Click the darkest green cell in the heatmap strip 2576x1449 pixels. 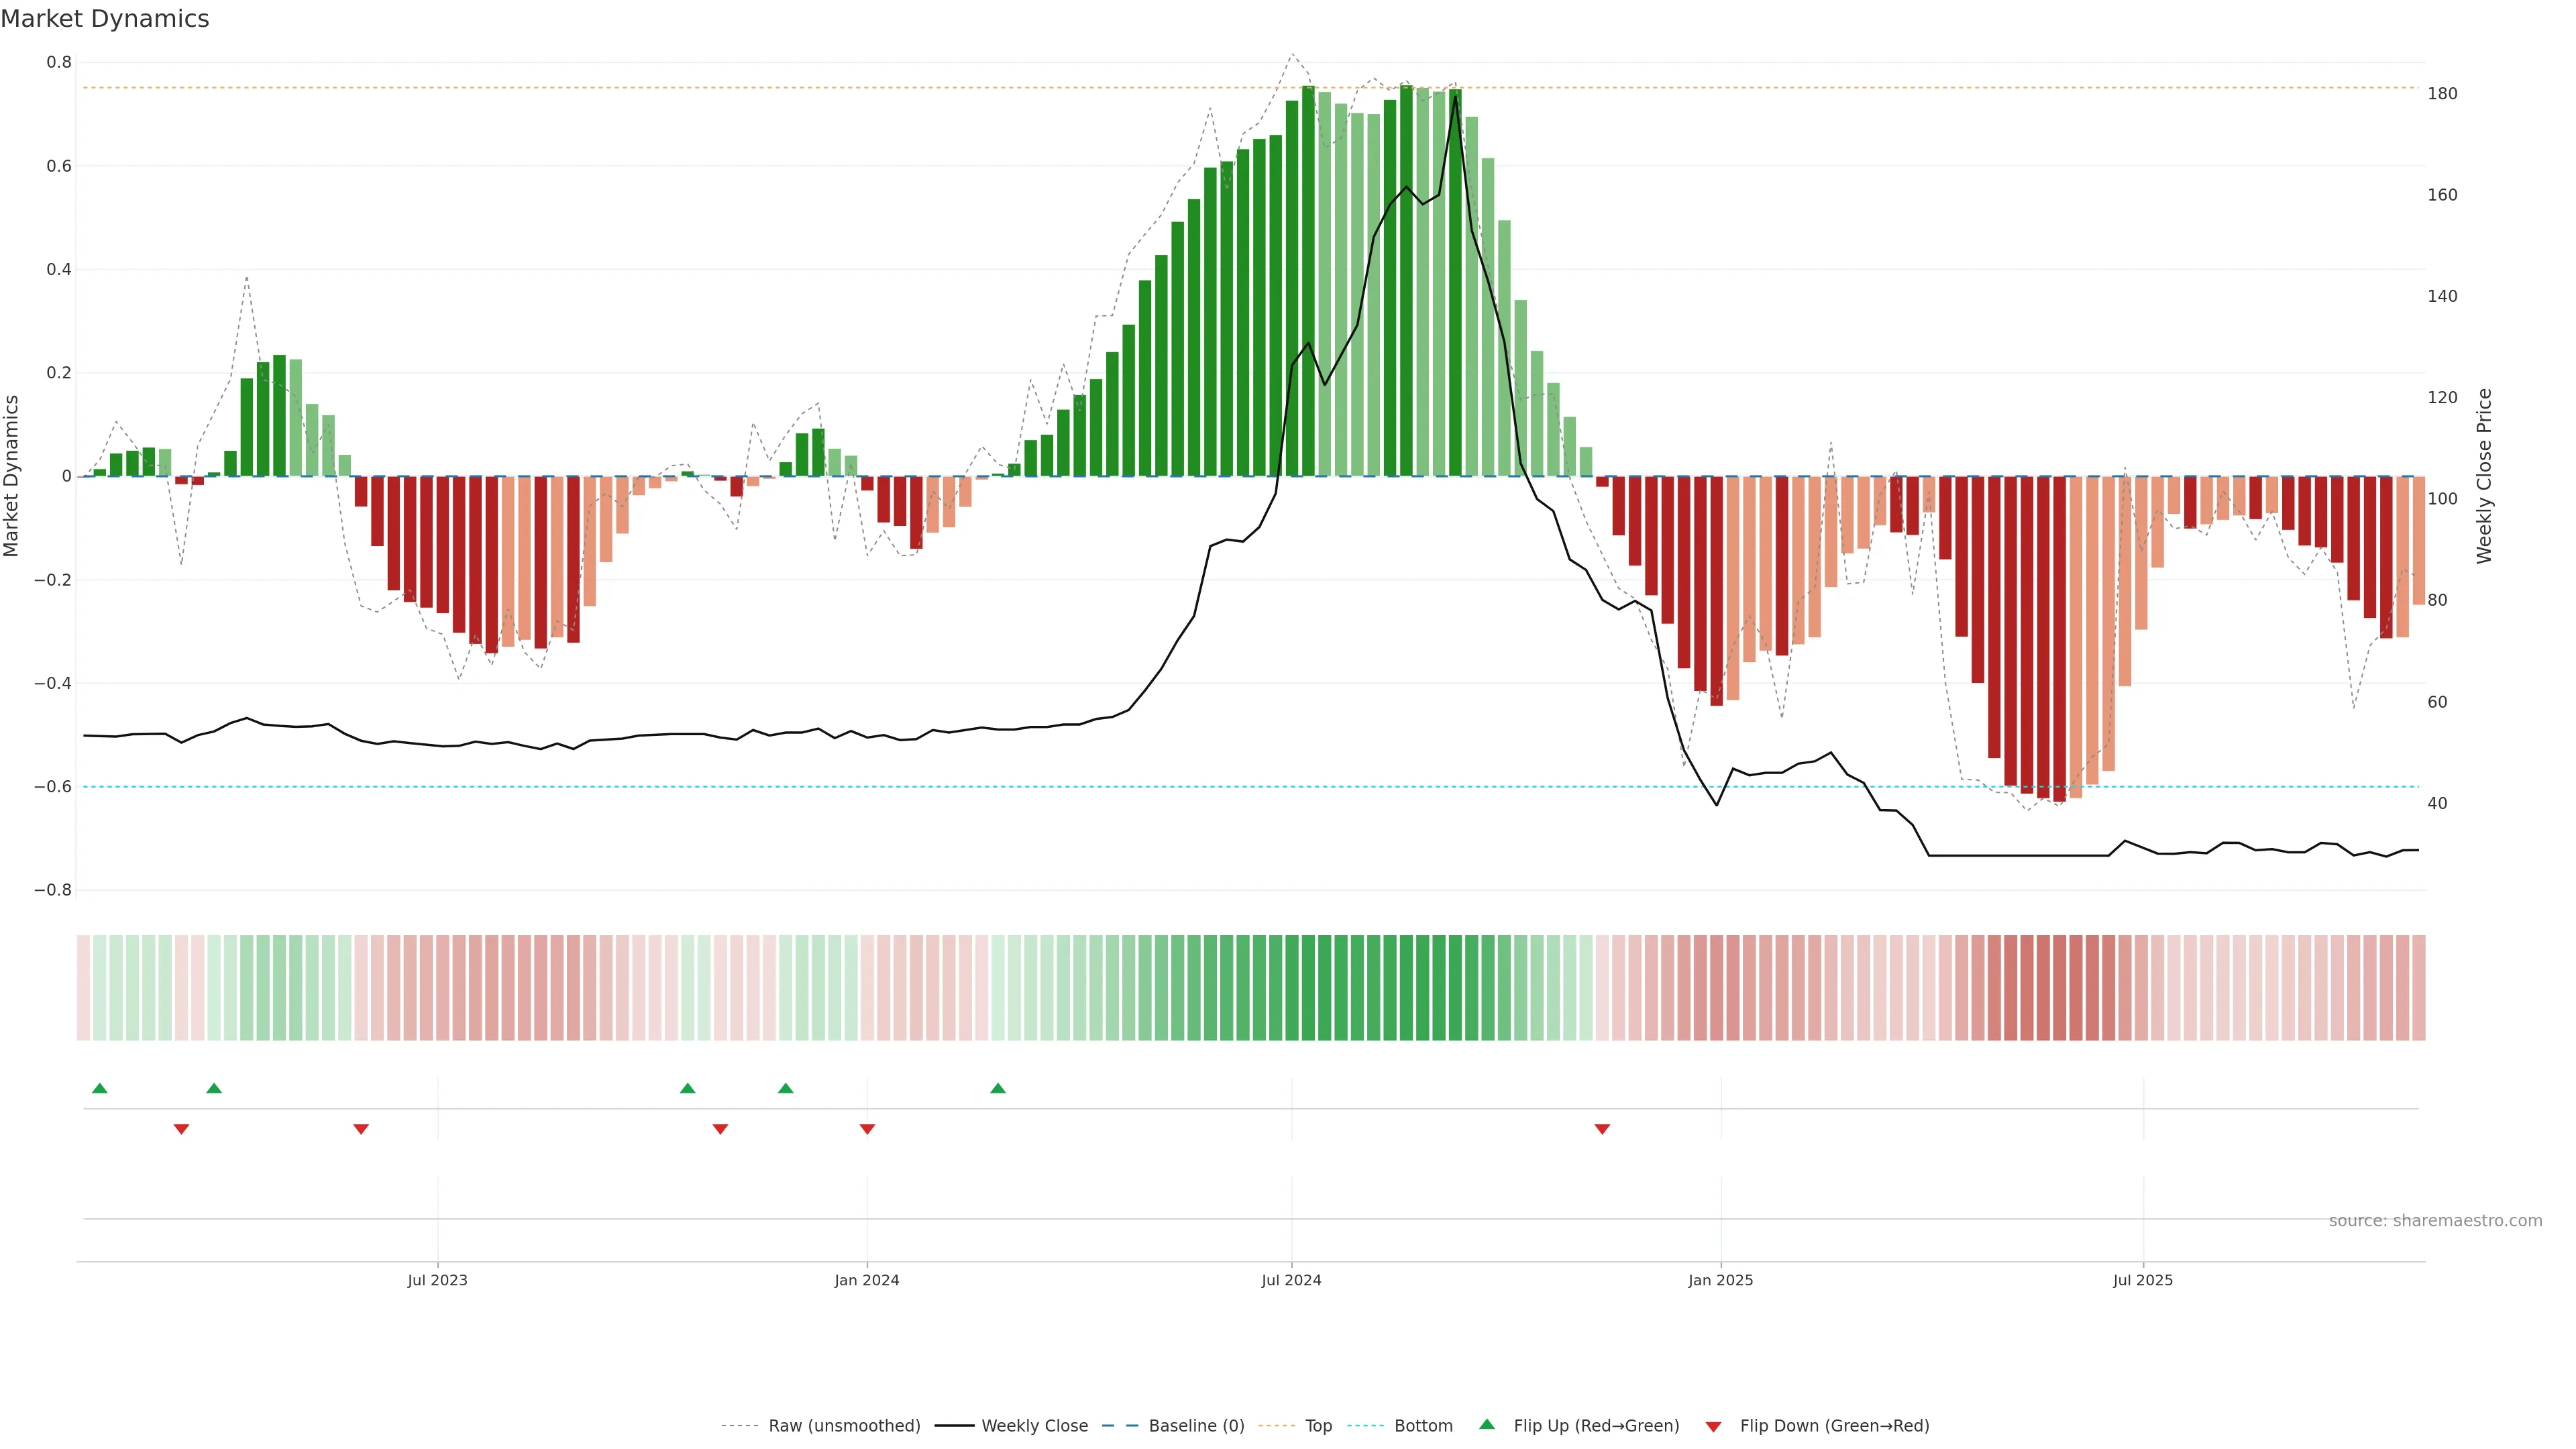1406,988
